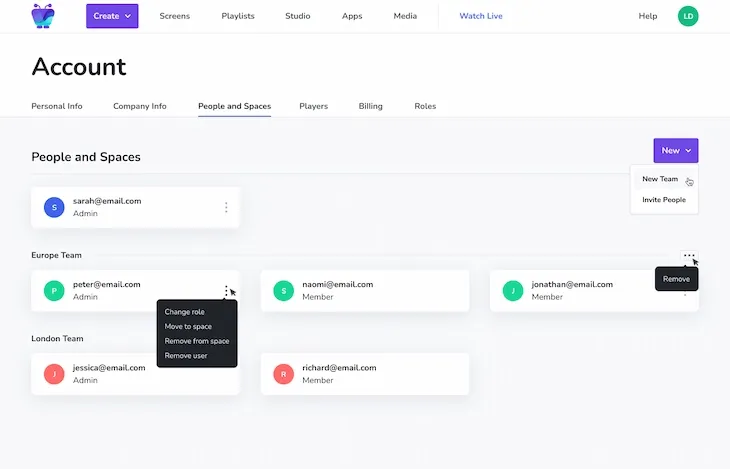Open the Help link
Screen dimensions: 730x469
pos(648,16)
